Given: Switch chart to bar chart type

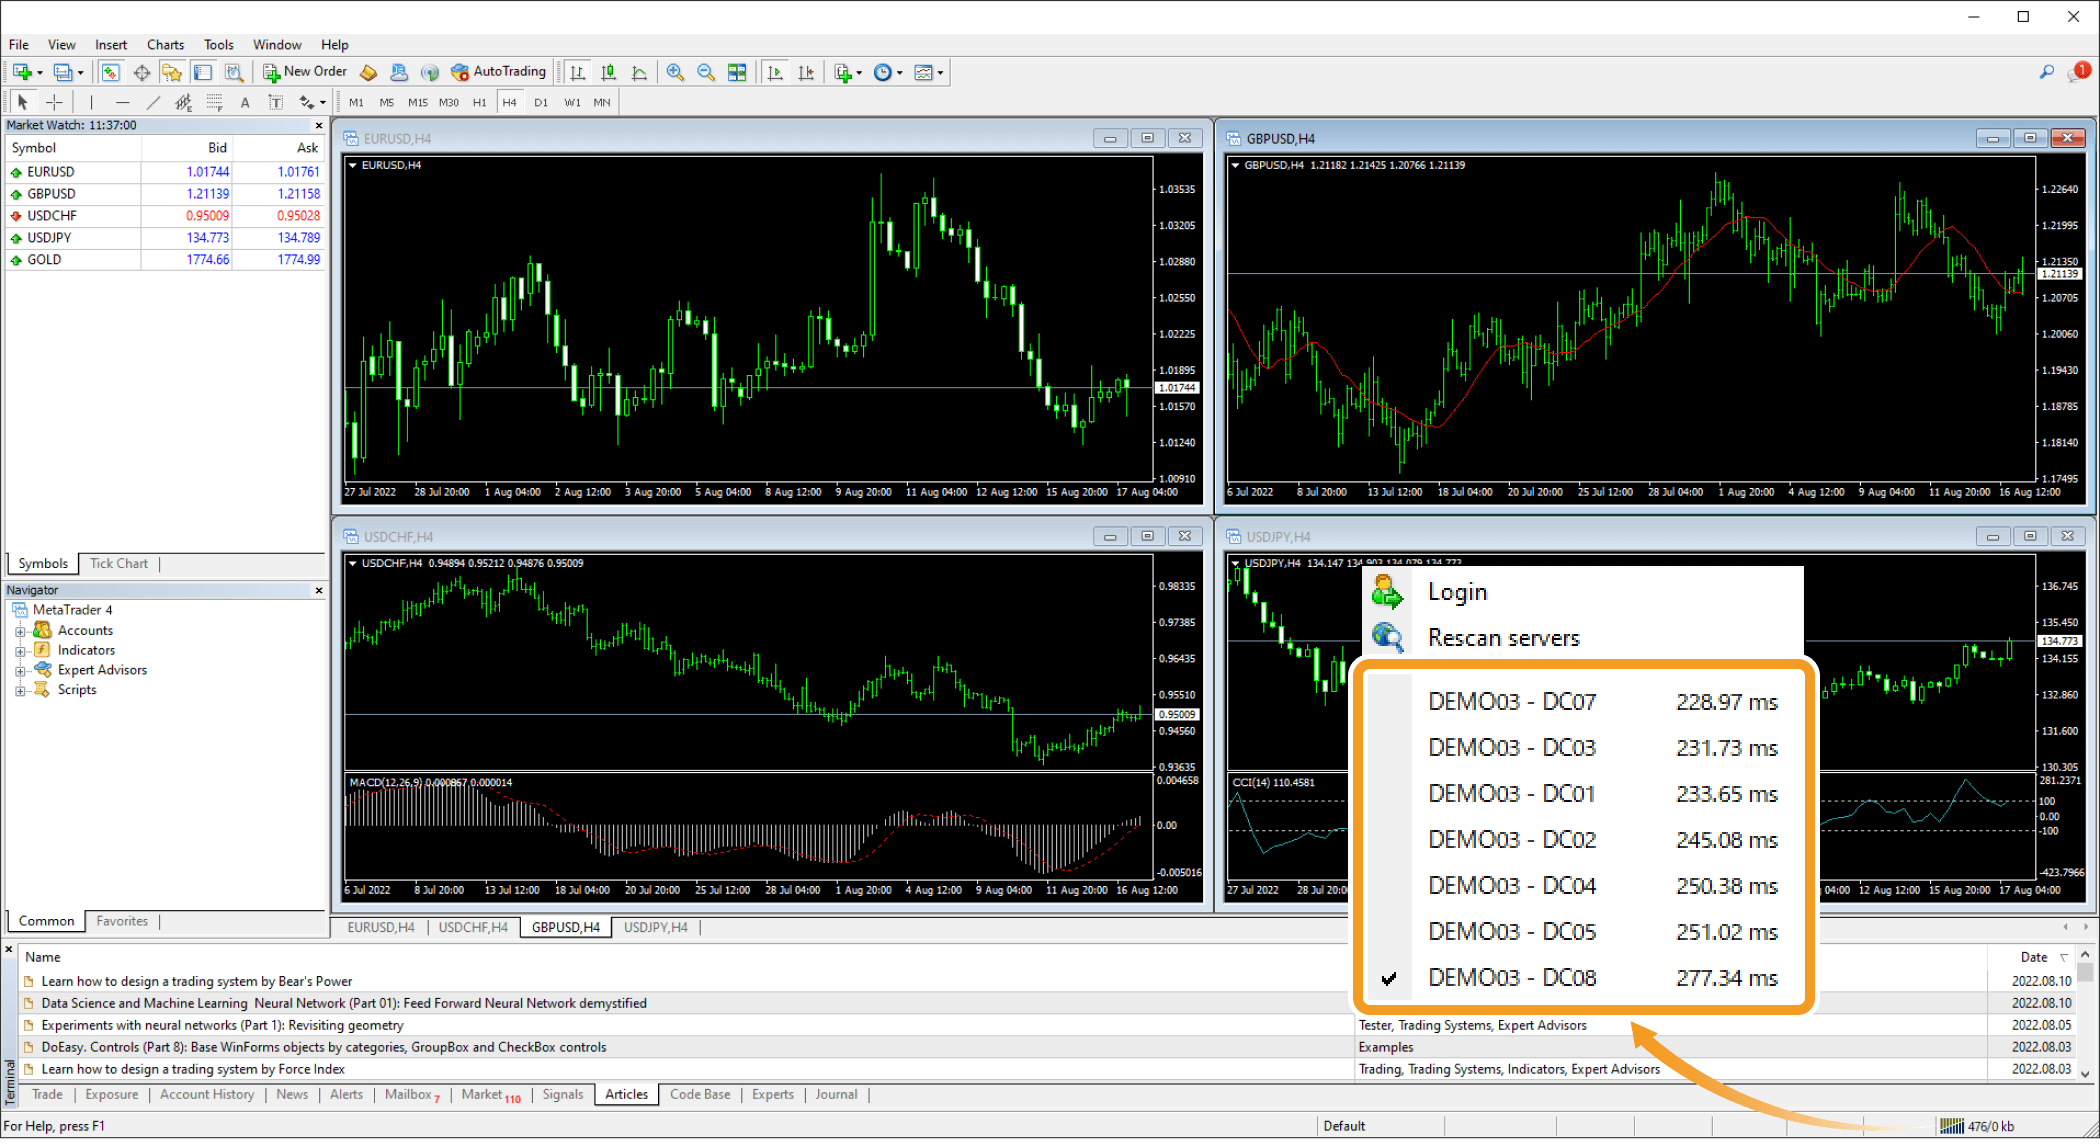Looking at the screenshot, I should pyautogui.click(x=578, y=72).
